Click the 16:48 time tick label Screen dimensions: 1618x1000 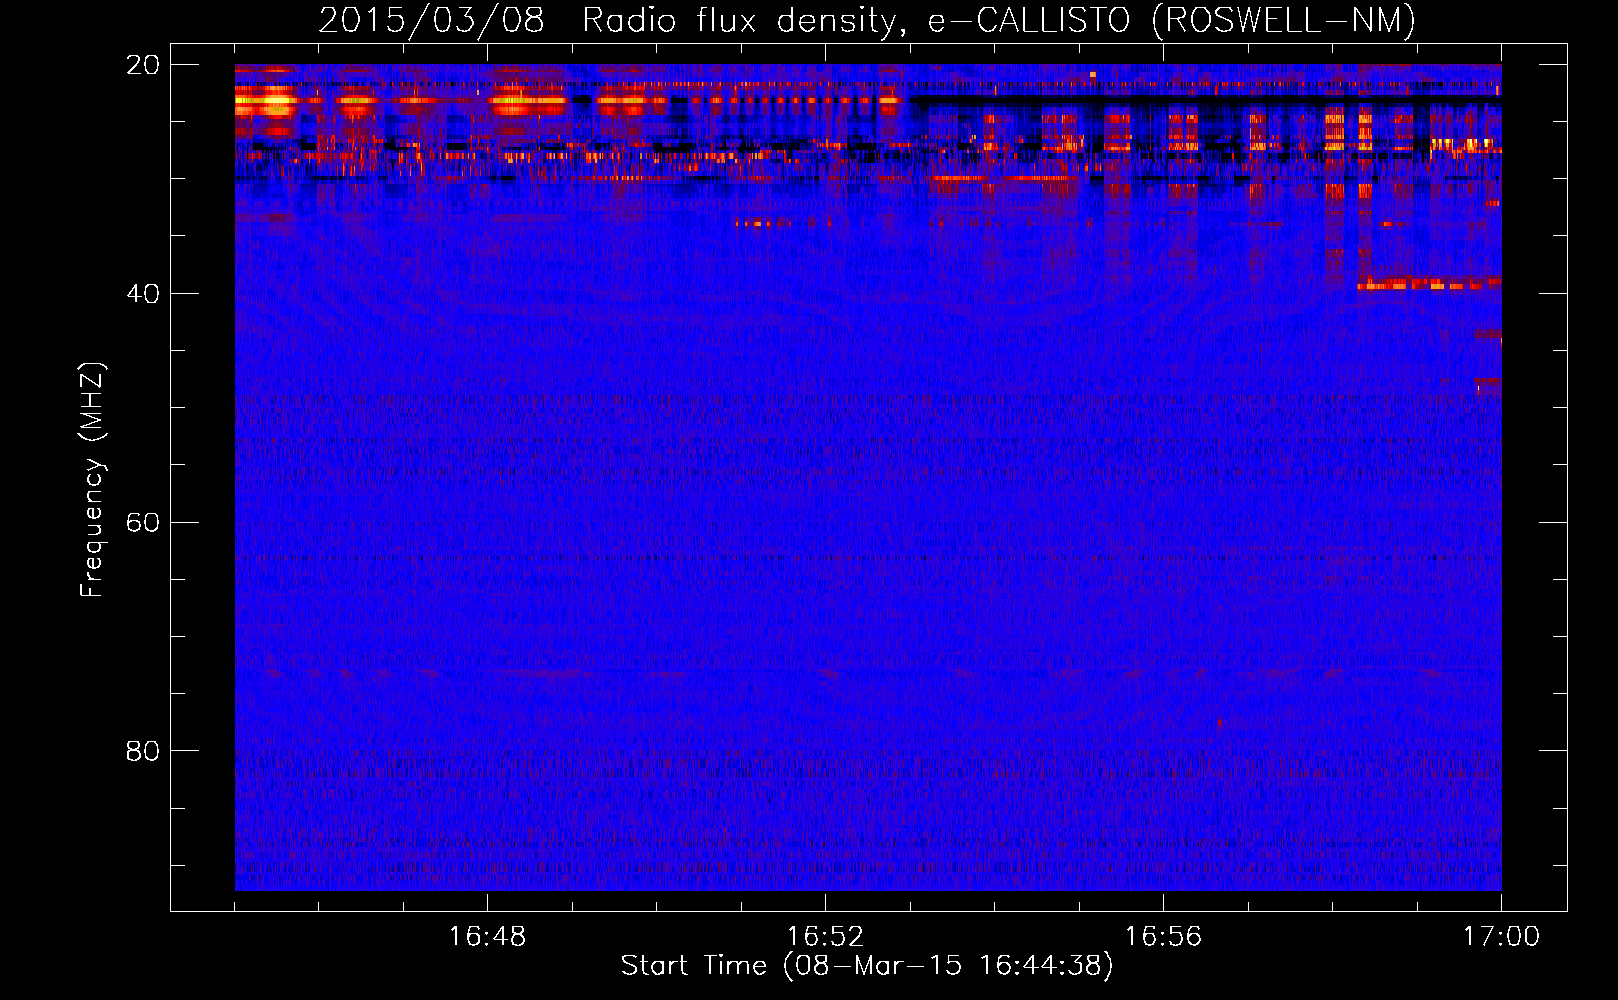(x=487, y=937)
